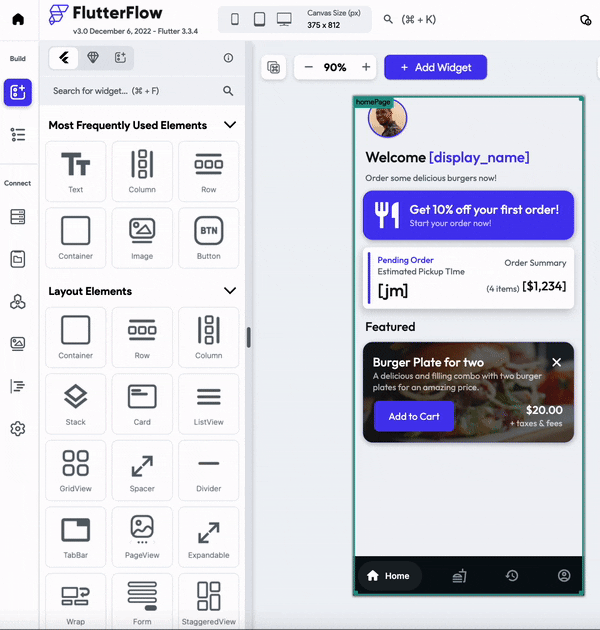
Task: Pick the Image widget
Action: coord(142,238)
